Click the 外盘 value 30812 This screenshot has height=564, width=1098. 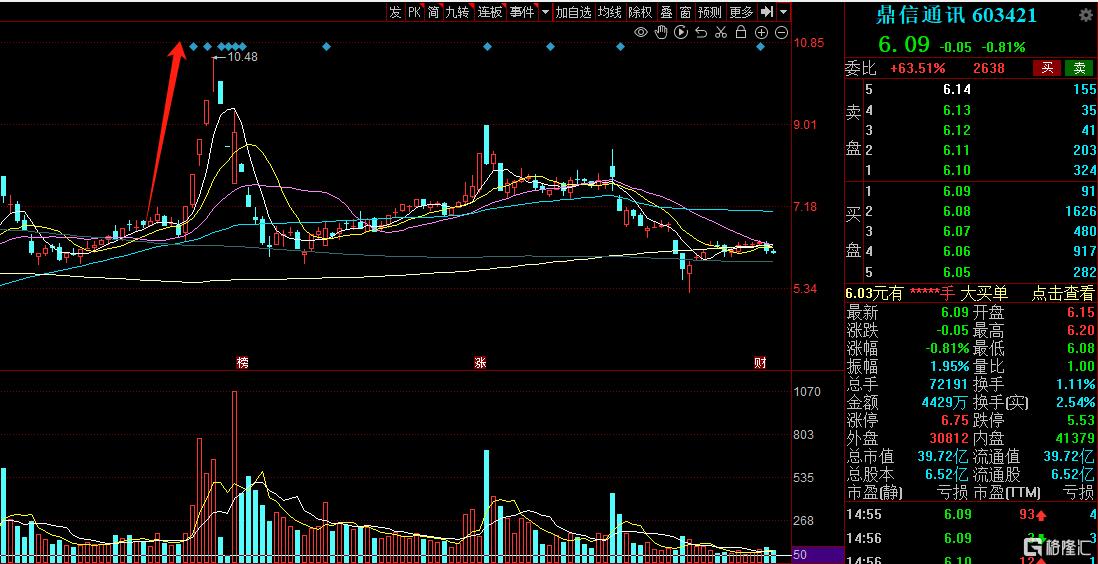949,439
